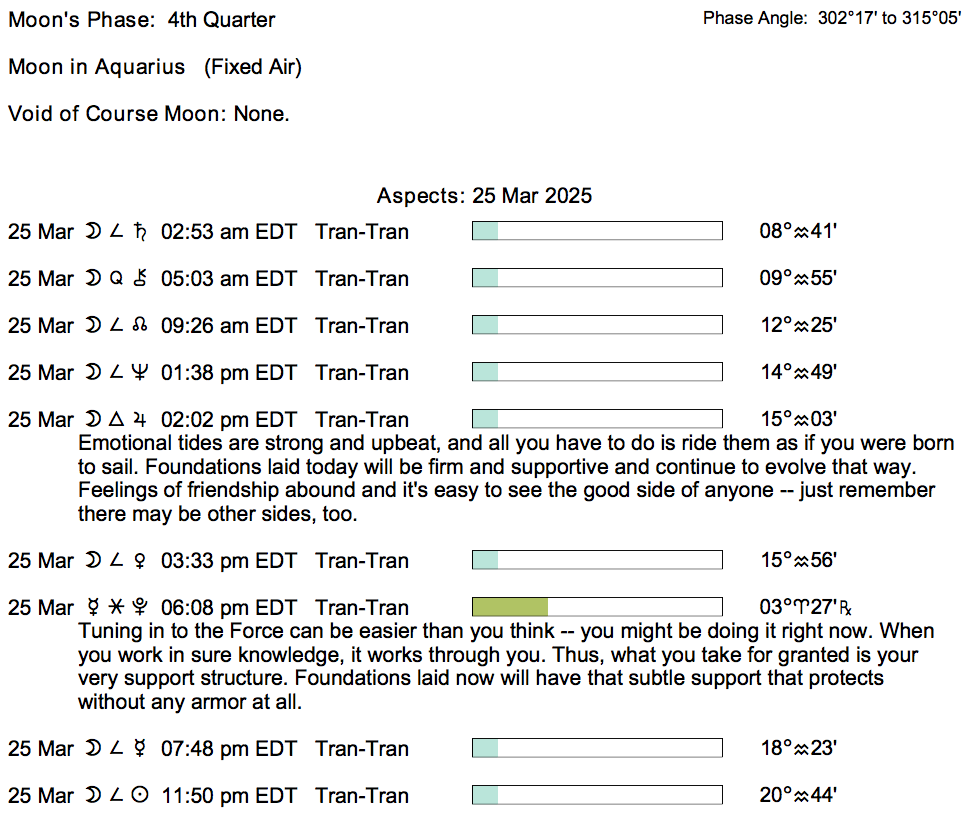Click the Venus glyph in the 03:33 pm row
The image size is (968, 818).
[140, 561]
